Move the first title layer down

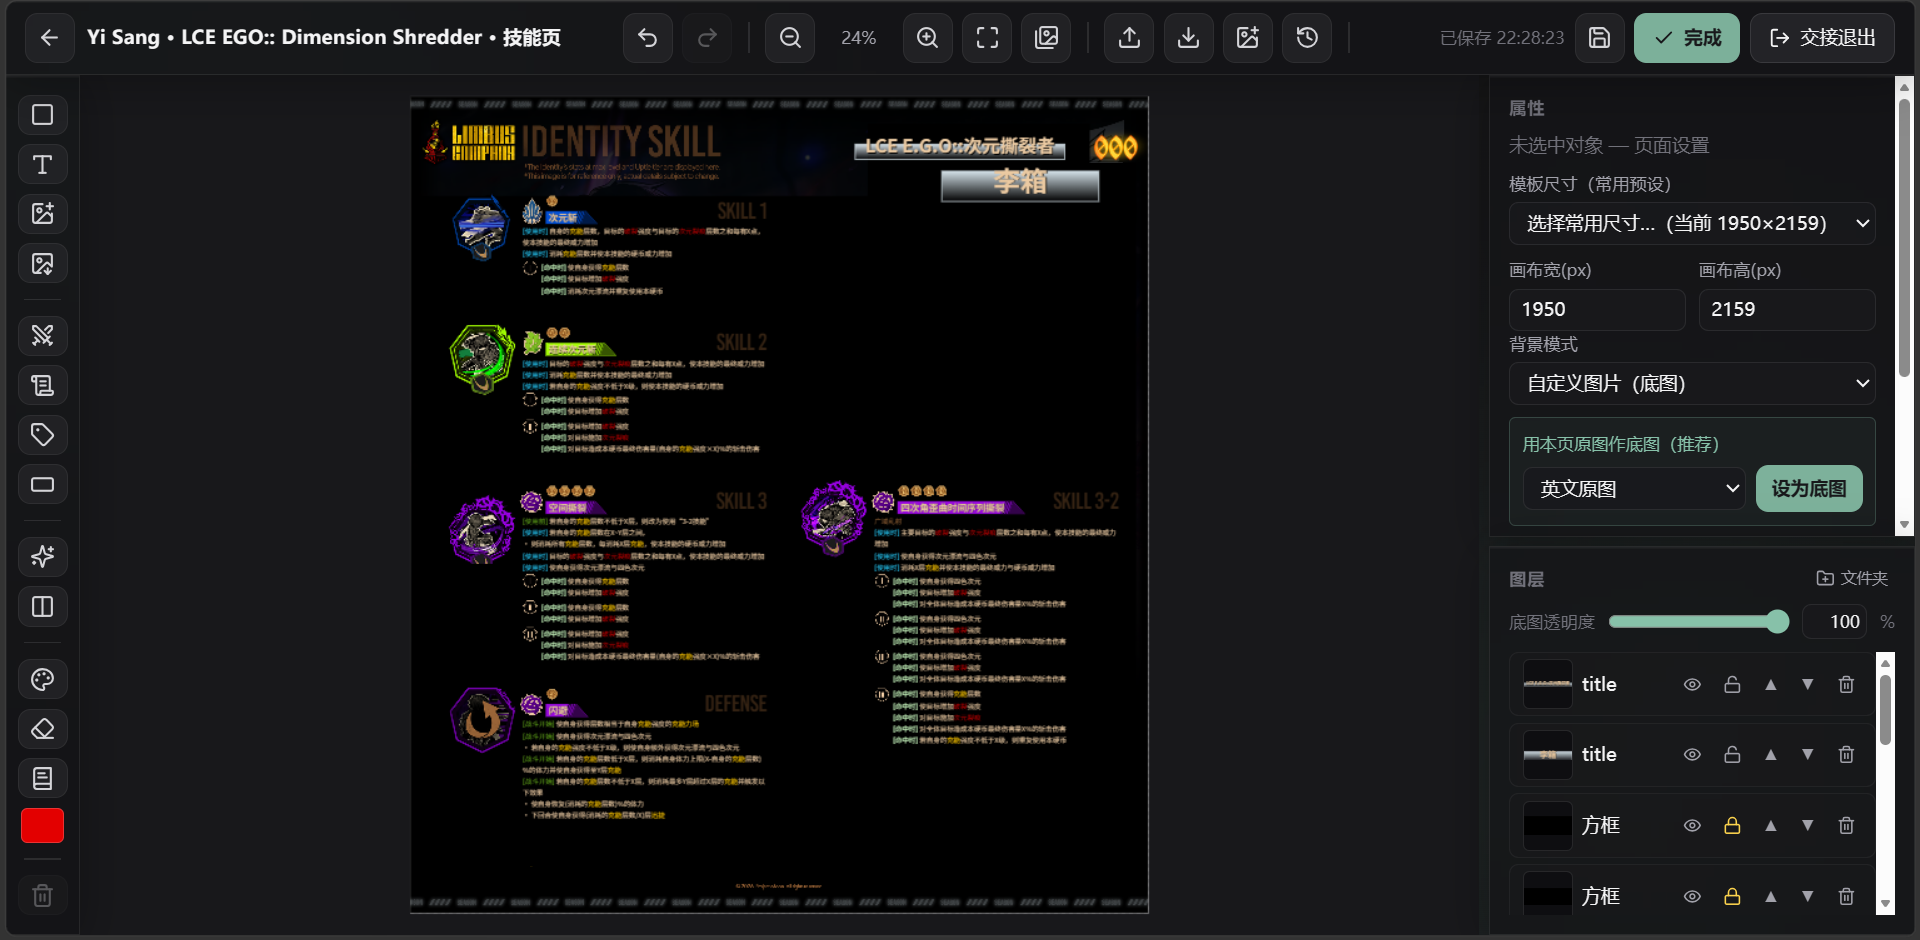click(x=1808, y=685)
